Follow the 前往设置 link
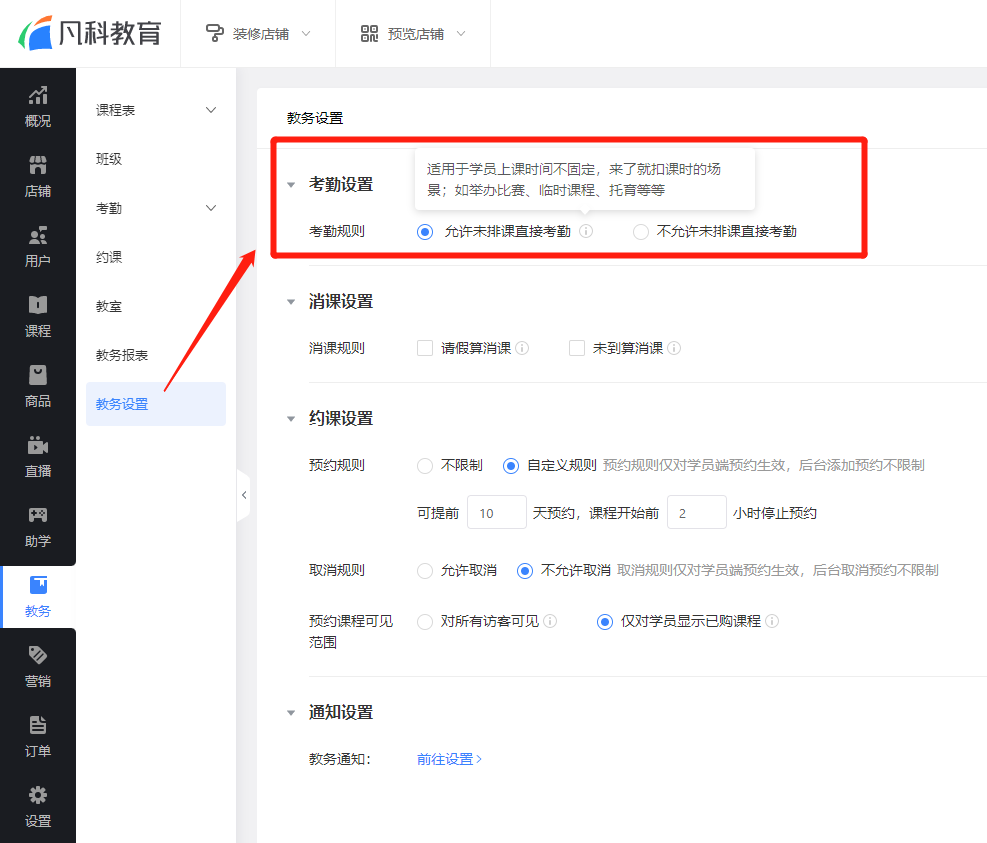This screenshot has height=843, width=987. (x=449, y=759)
